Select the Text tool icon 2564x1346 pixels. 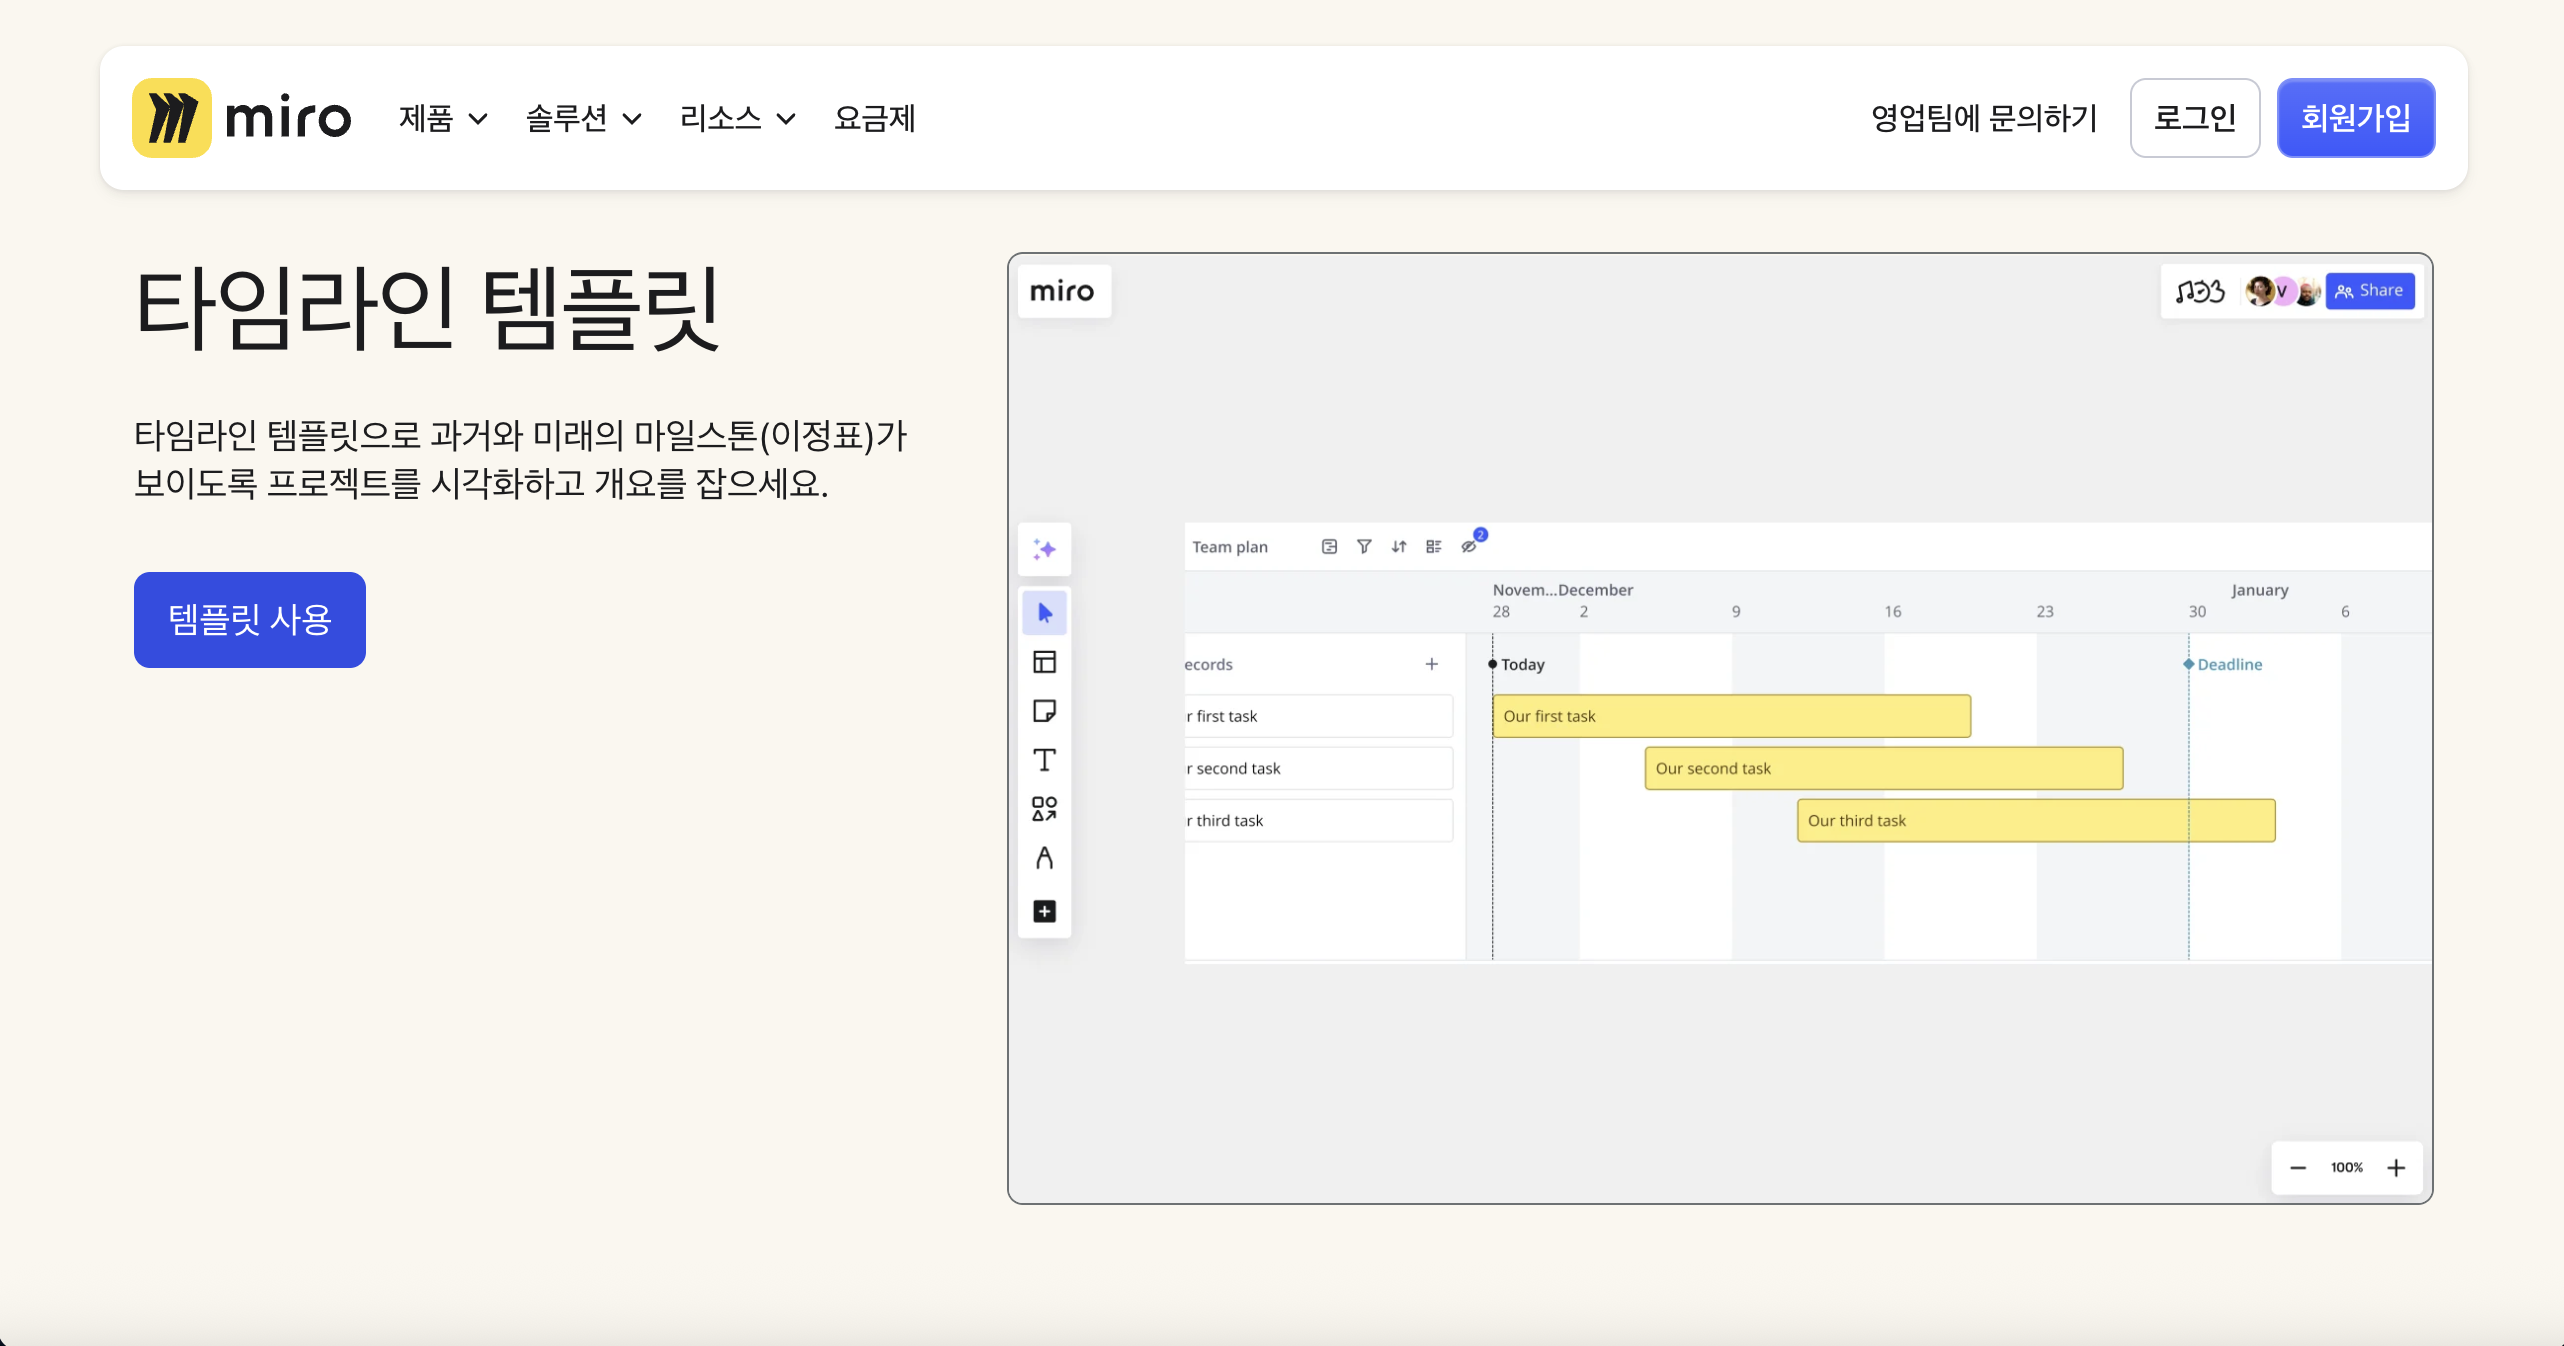(x=1044, y=760)
